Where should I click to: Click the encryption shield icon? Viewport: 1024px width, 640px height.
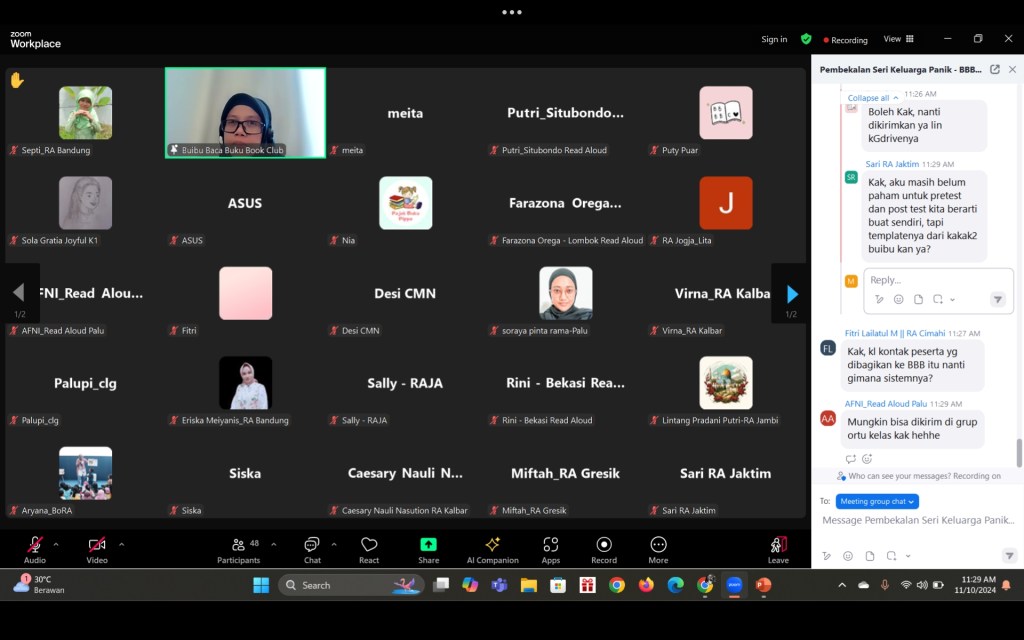(x=806, y=39)
